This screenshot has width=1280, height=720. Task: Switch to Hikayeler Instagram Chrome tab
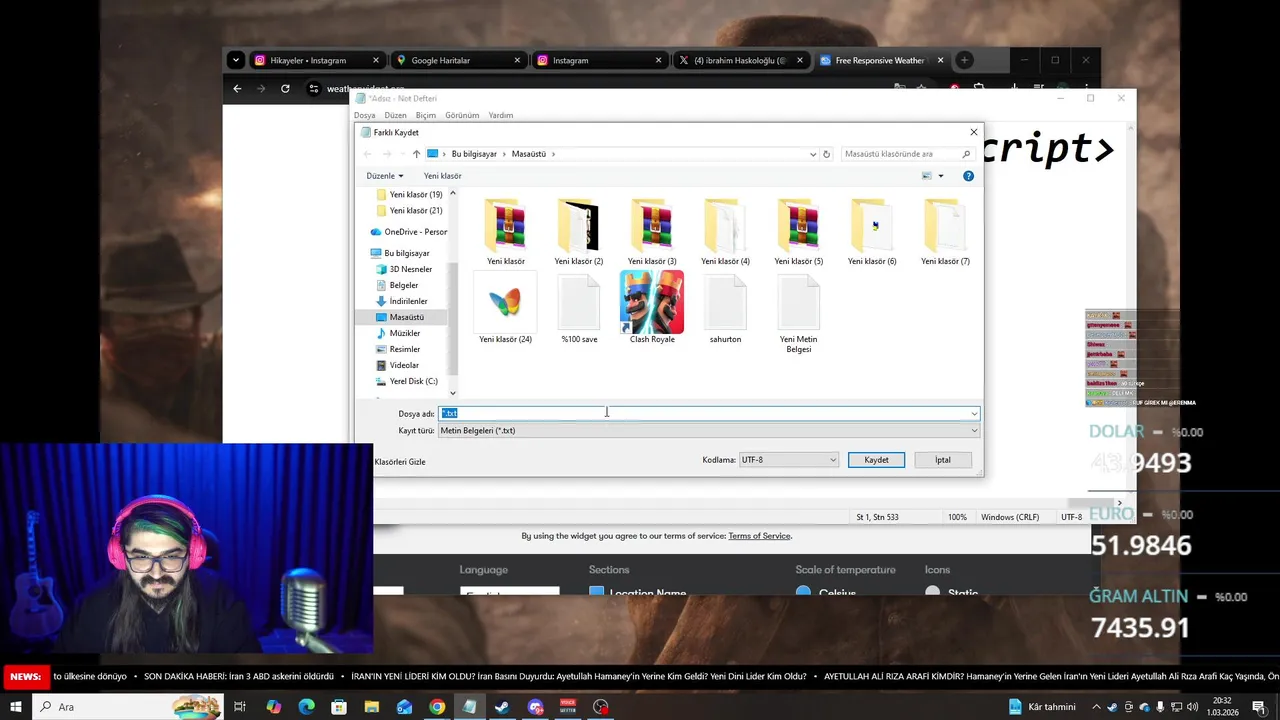coord(316,60)
